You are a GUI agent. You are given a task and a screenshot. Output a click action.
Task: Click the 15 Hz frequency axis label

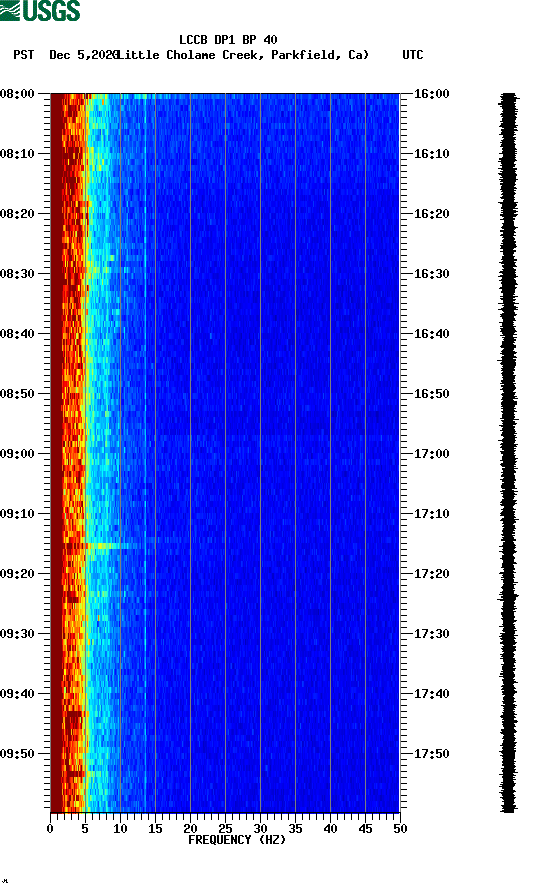(155, 829)
